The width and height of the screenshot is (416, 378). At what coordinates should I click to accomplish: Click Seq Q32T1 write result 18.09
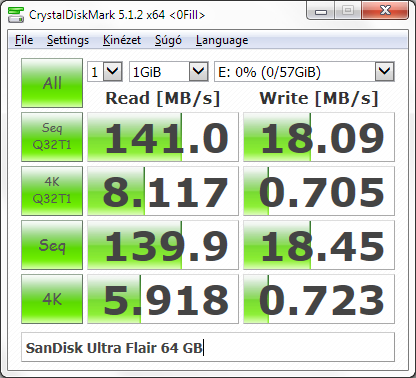click(x=319, y=137)
